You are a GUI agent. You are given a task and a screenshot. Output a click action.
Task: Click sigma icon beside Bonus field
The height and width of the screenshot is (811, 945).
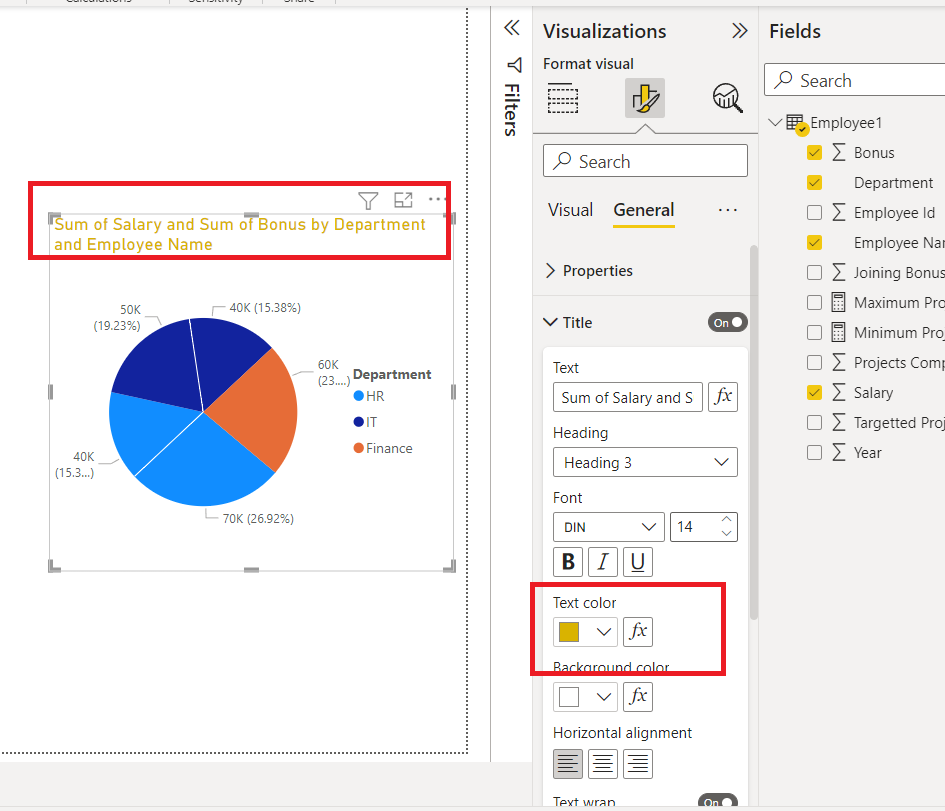[x=838, y=152]
